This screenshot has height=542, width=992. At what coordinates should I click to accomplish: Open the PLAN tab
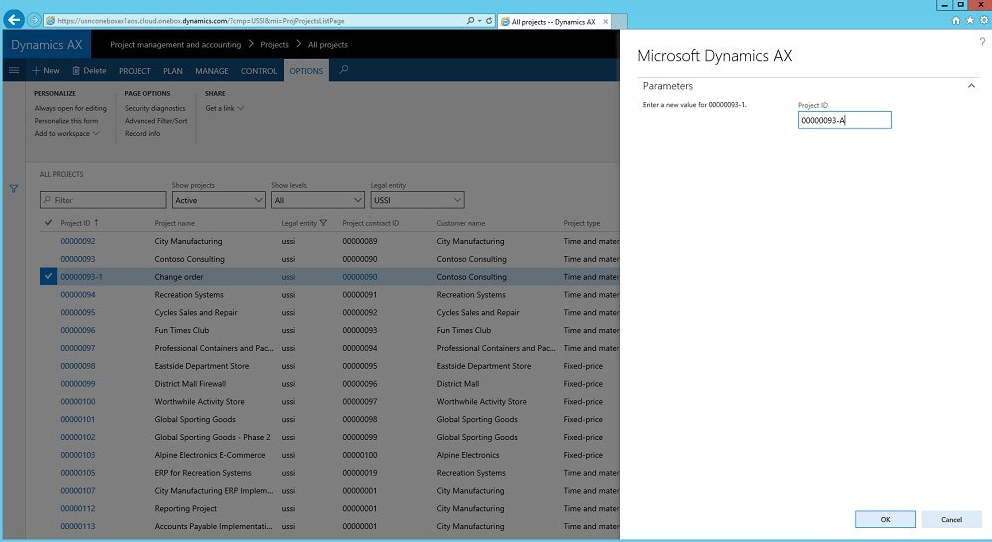[x=173, y=71]
